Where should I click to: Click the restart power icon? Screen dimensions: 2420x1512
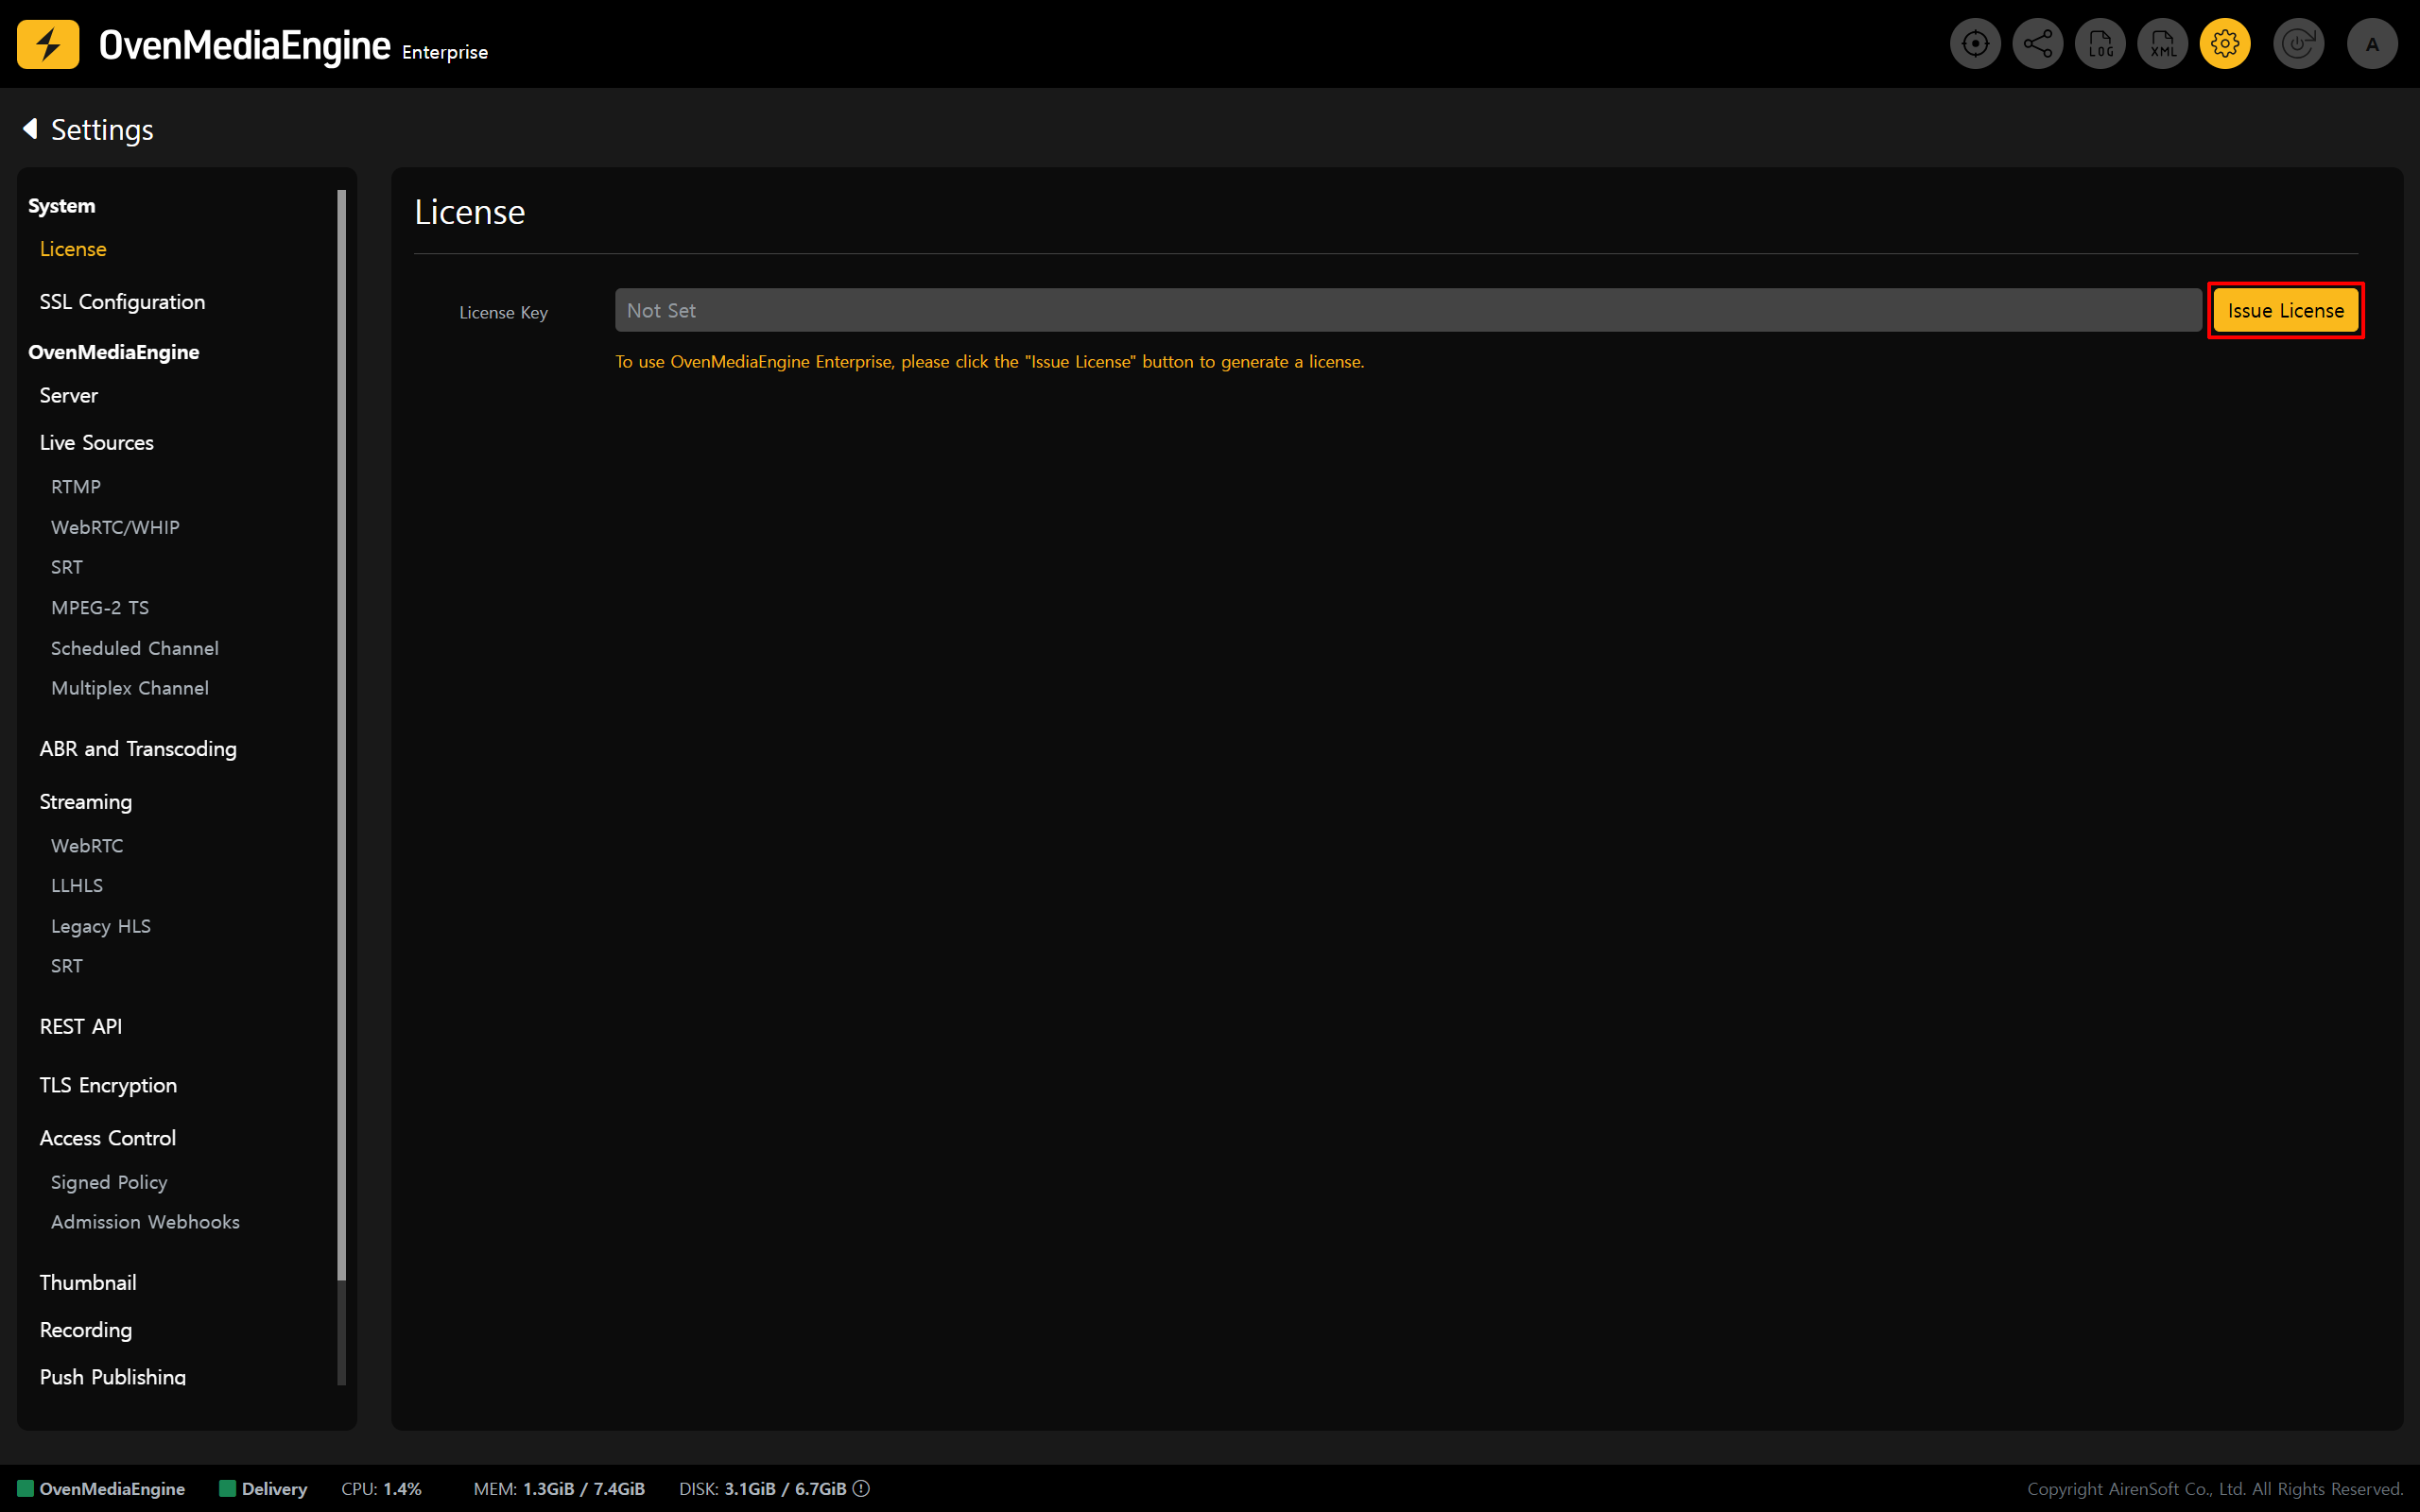(x=2297, y=44)
